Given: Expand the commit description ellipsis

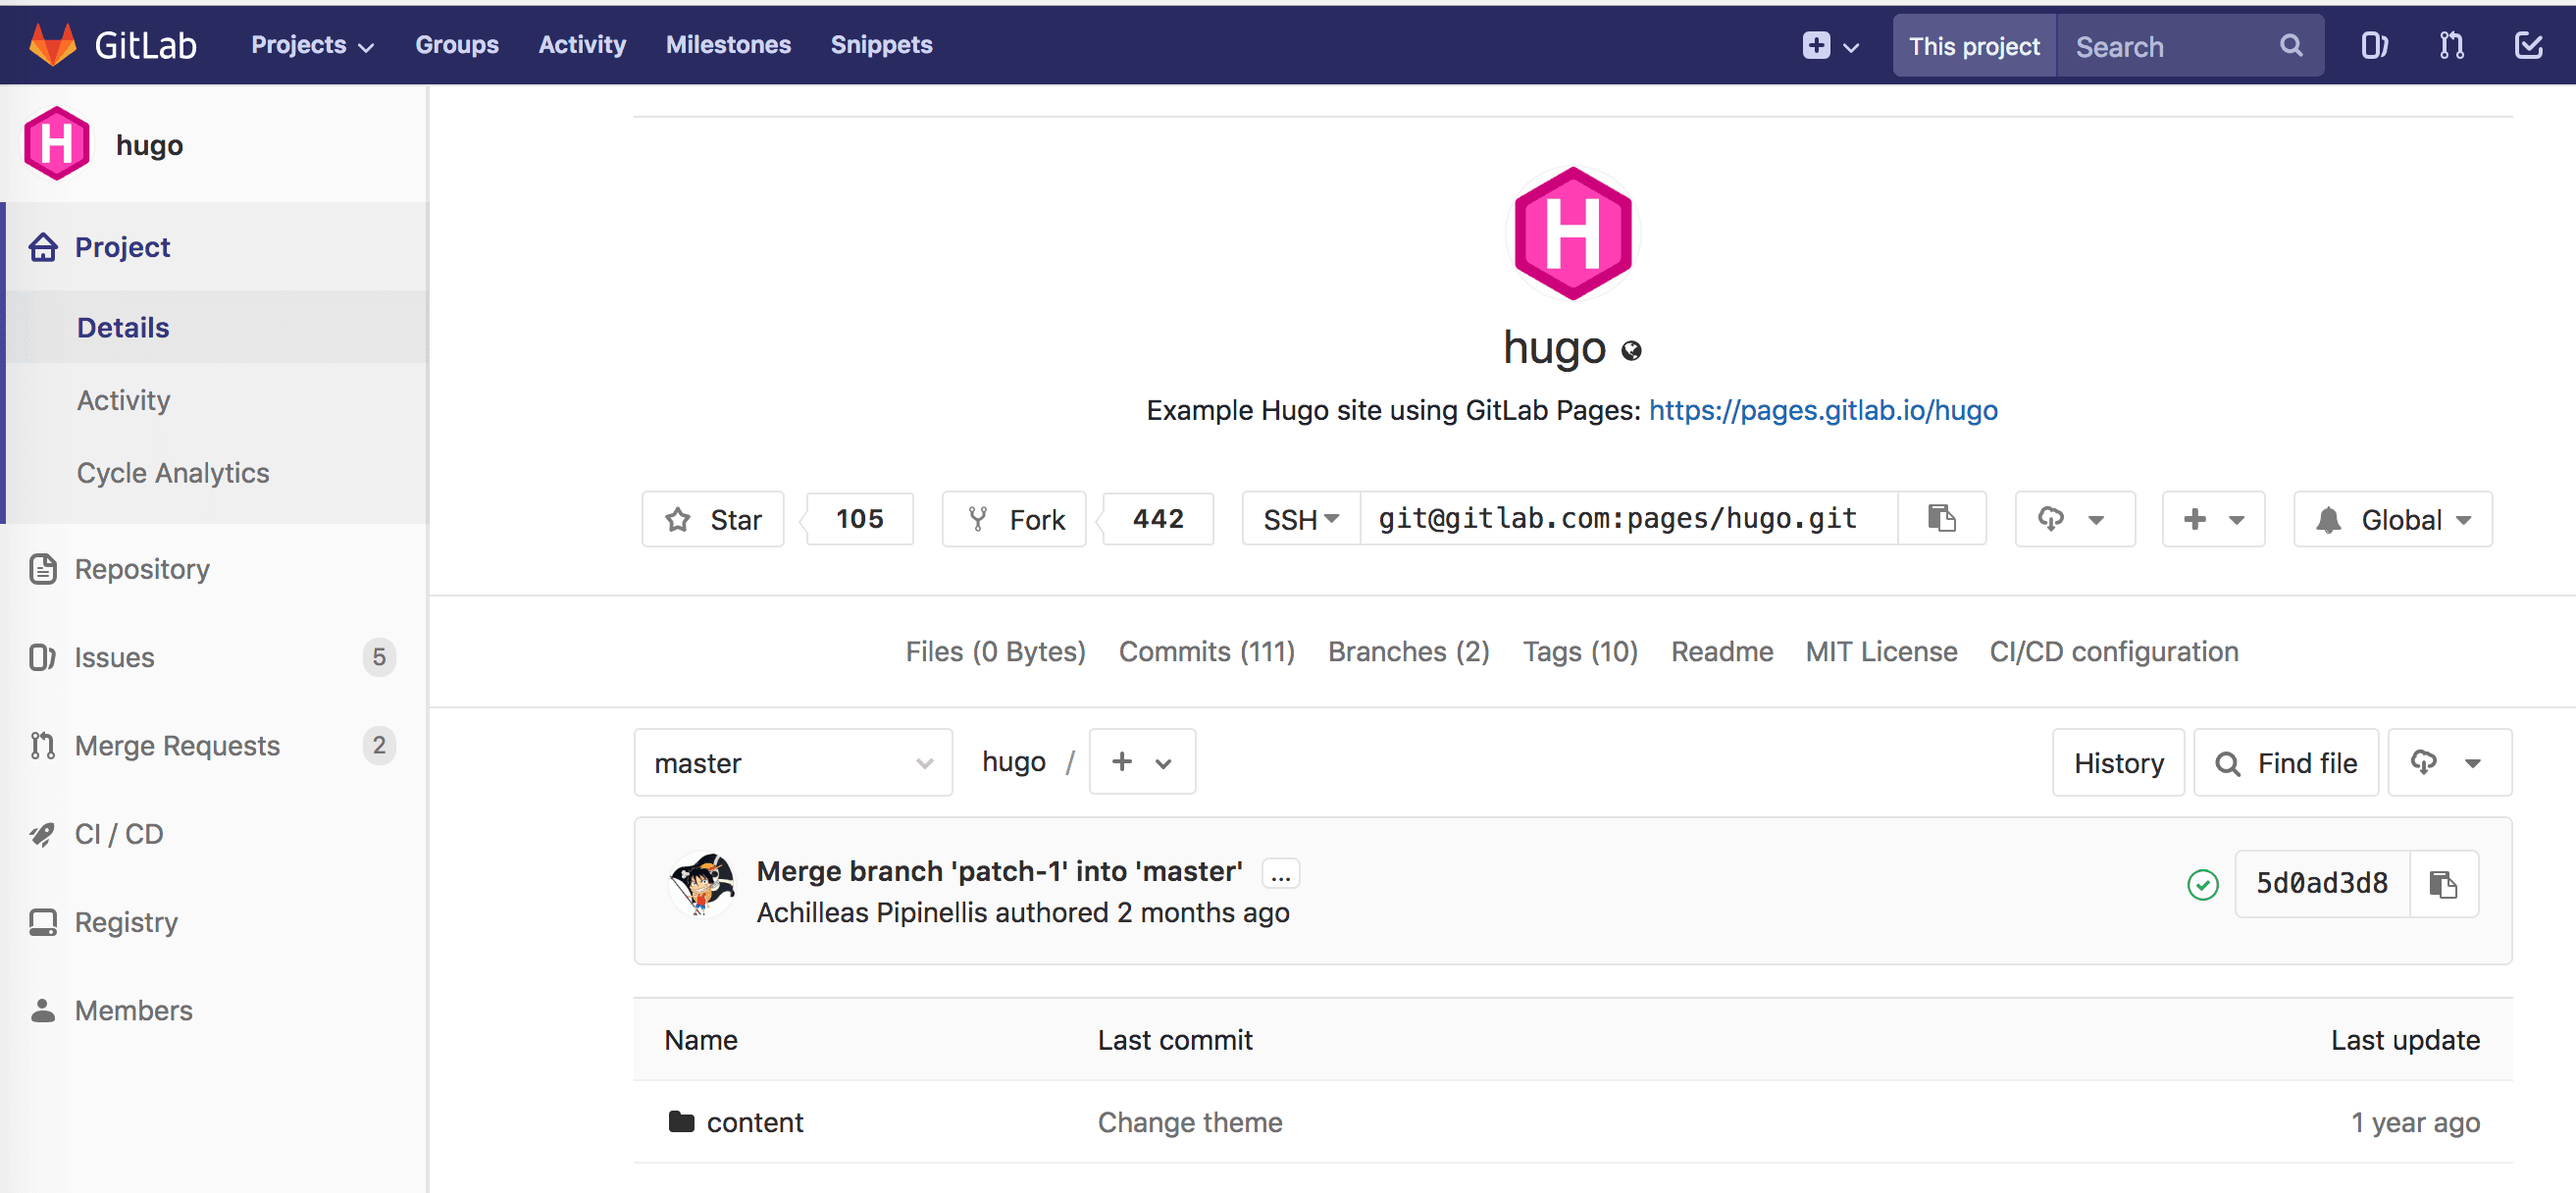Looking at the screenshot, I should pyautogui.click(x=1280, y=874).
